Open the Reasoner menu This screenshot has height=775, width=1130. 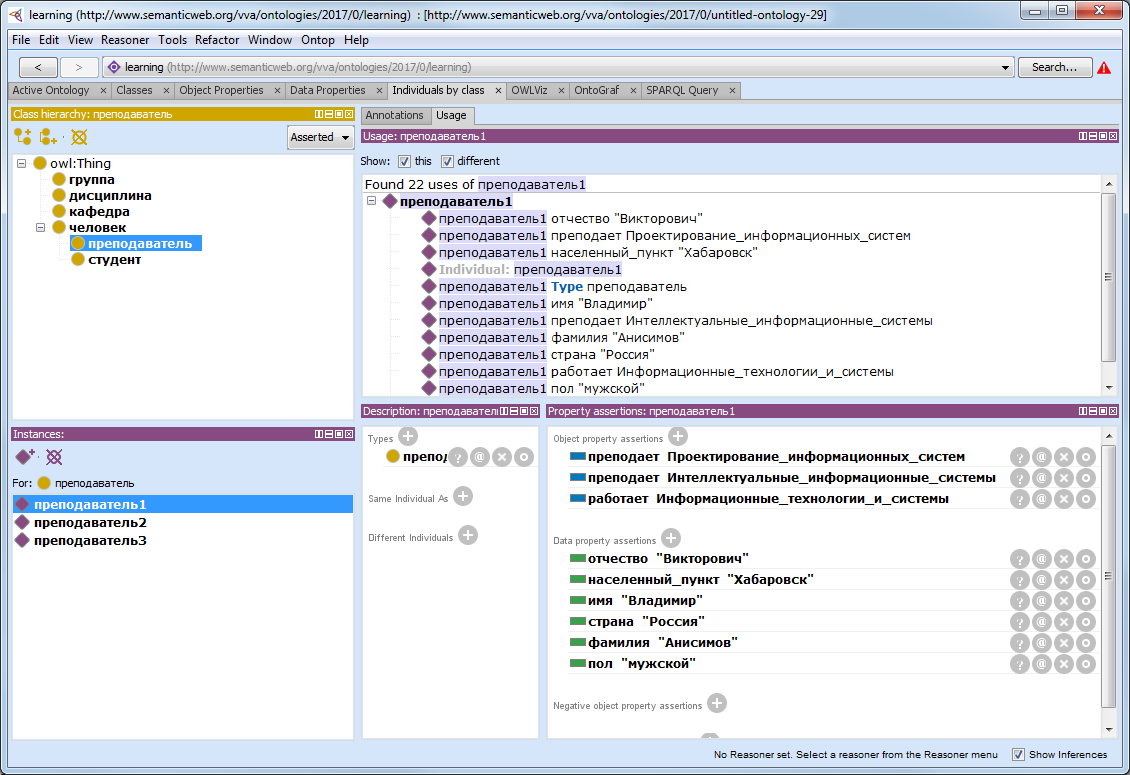[124, 40]
